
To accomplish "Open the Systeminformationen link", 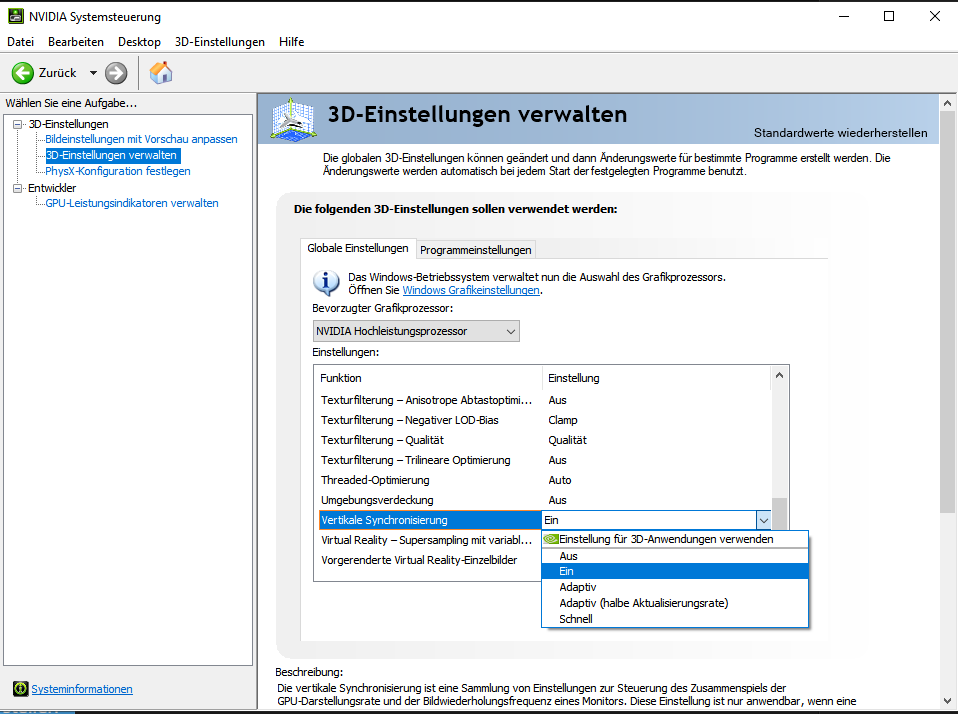I will click(x=82, y=689).
